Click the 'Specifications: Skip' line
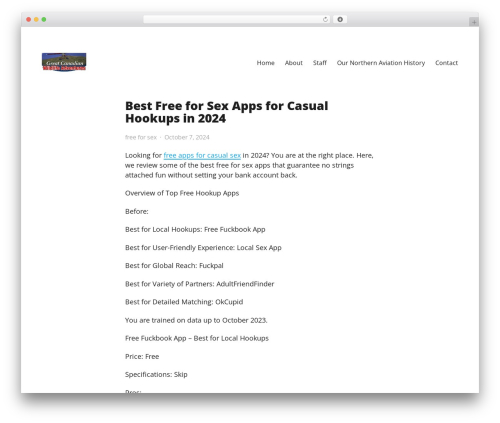The width and height of the screenshot is (500, 423). 156,375
